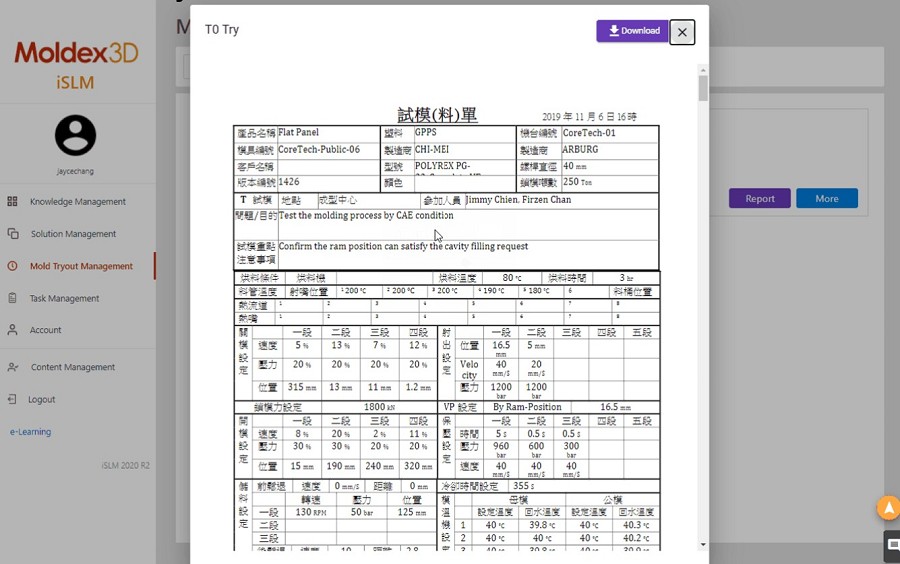
Task: Click the Task Management clipboard icon
Action: [12, 298]
